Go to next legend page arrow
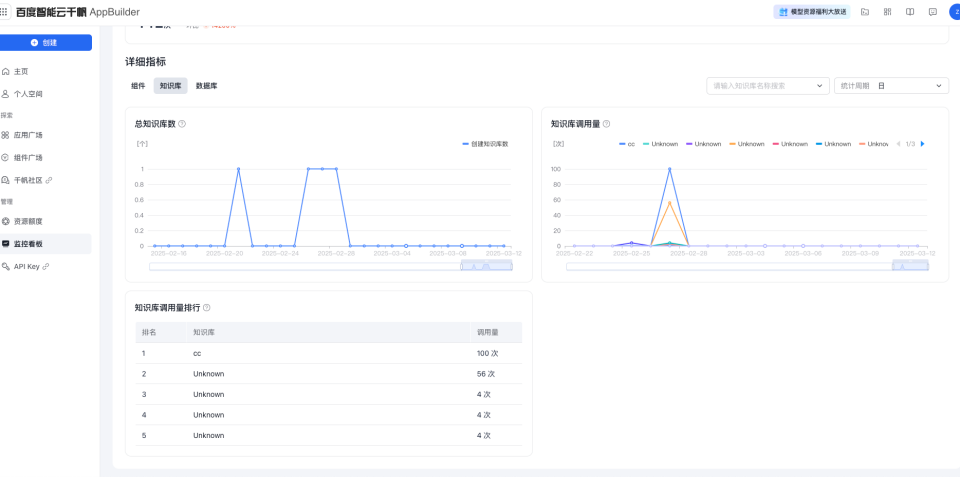Screen dimensions: 960x477 tap(923, 144)
